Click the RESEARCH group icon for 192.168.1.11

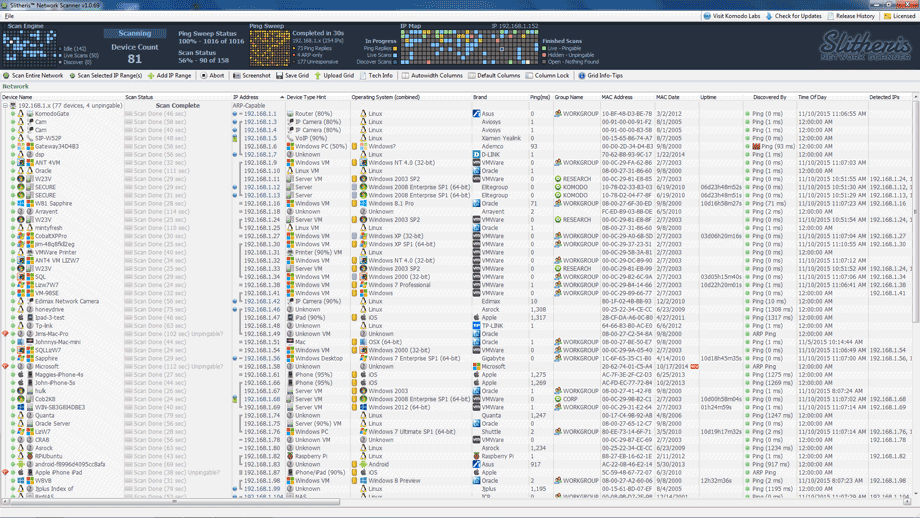558,179
